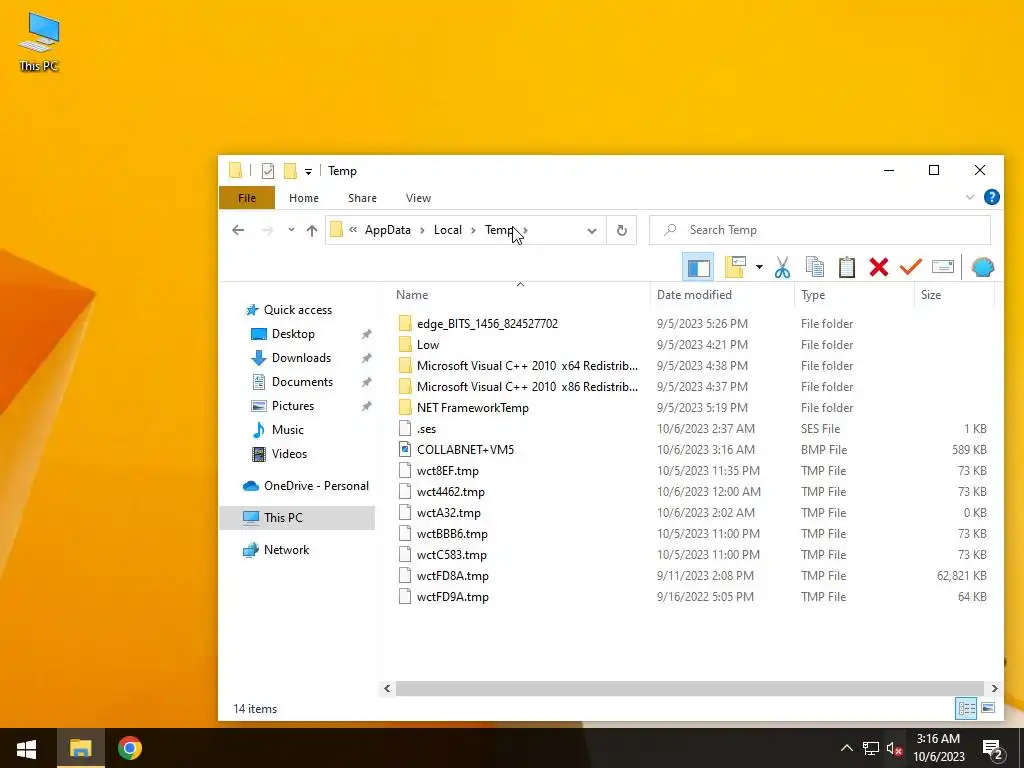
Task: Select Pictures in the navigation pane
Action: click(293, 406)
